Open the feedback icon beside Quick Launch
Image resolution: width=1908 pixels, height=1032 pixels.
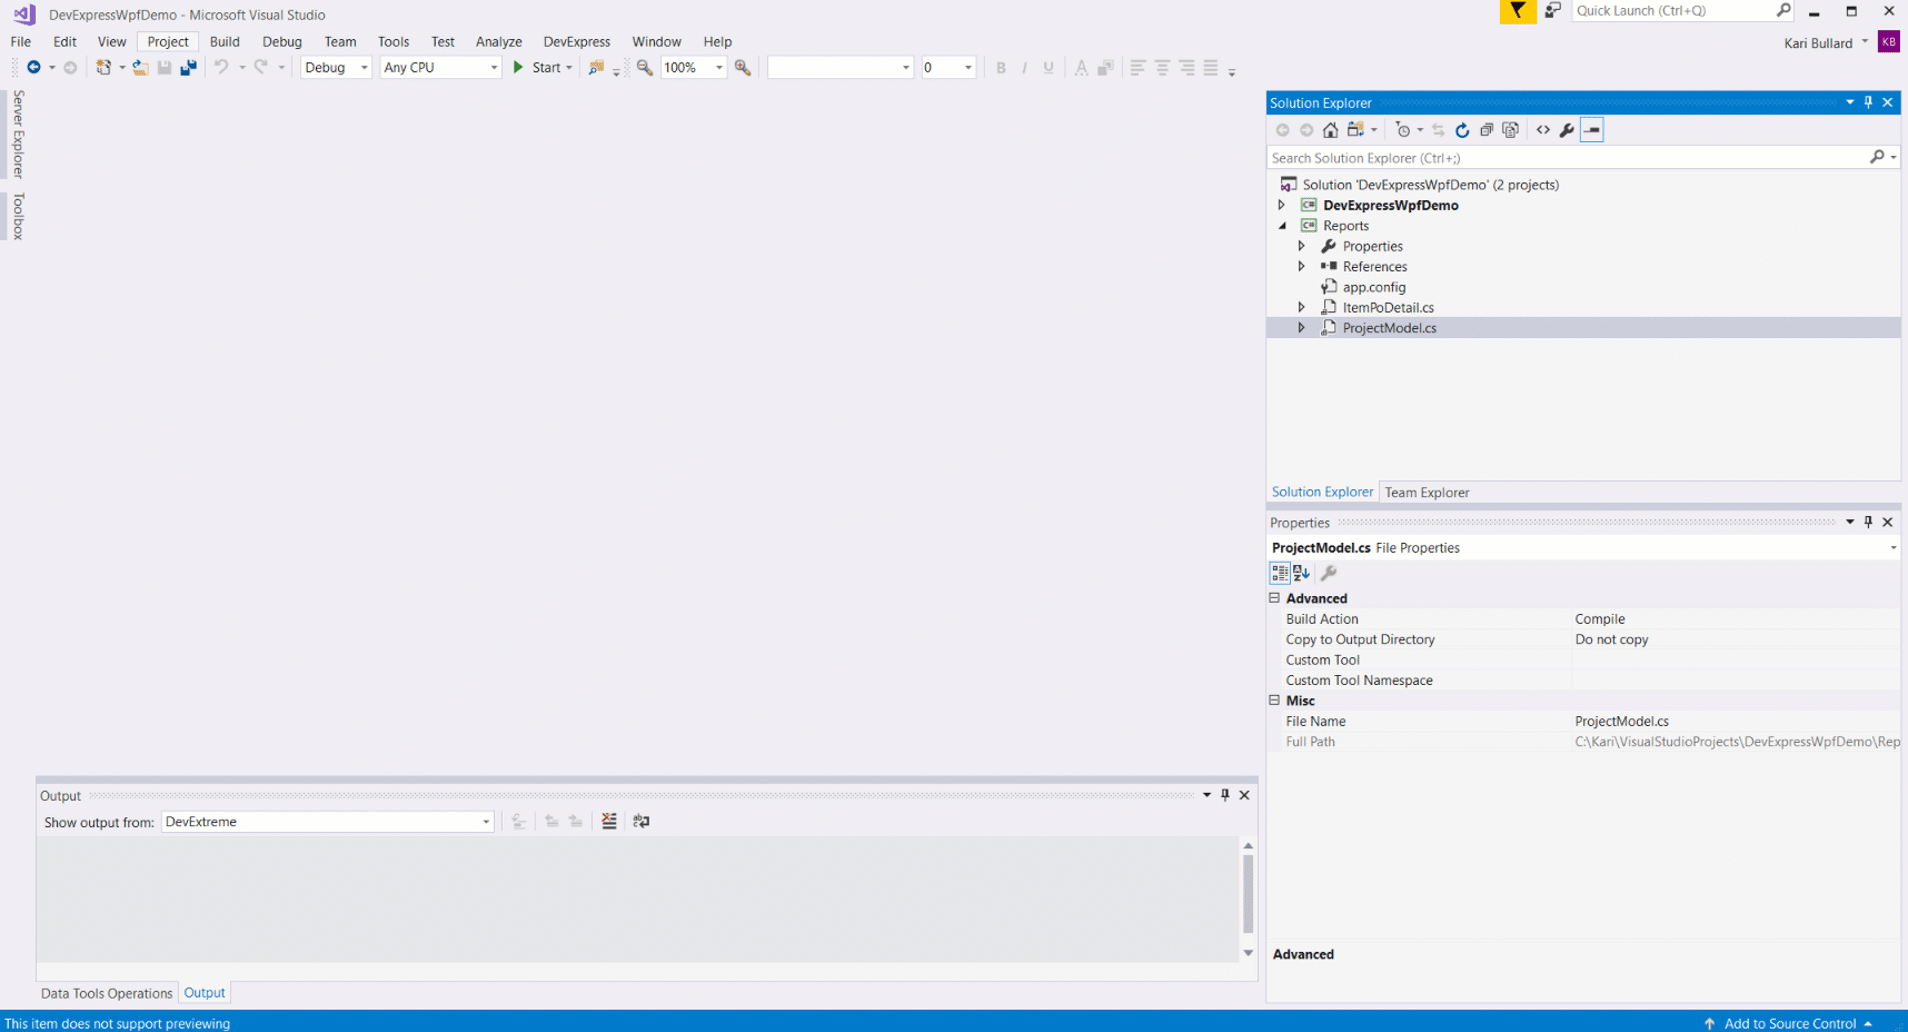tap(1552, 11)
